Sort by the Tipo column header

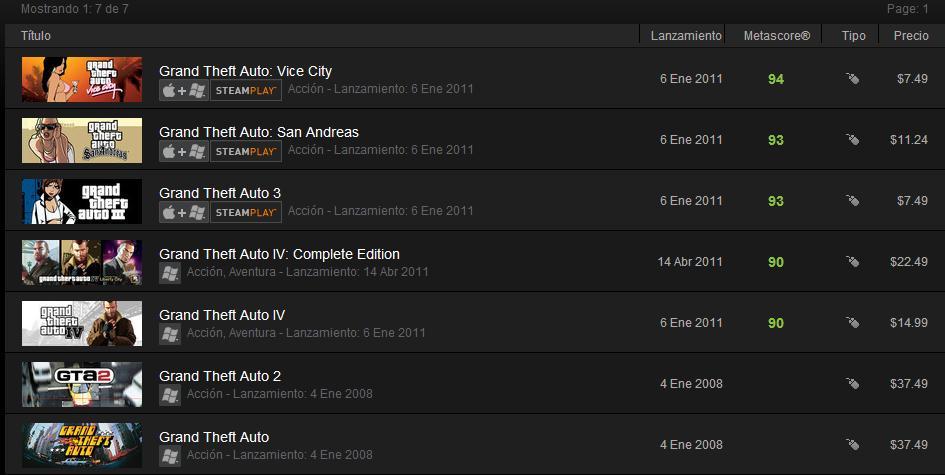(853, 36)
